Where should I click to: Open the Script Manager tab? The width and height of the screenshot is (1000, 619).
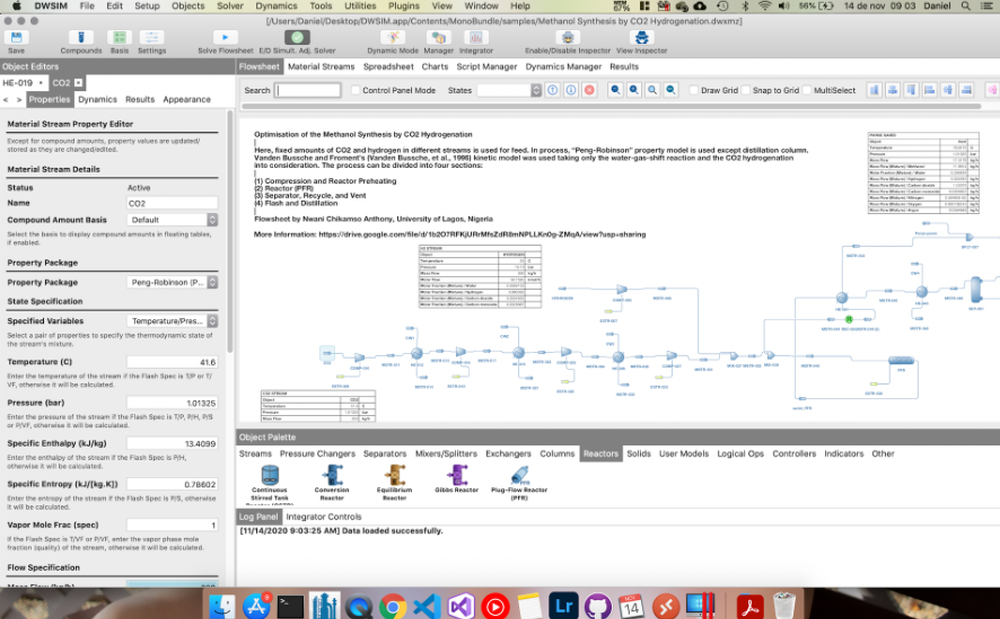coord(487,66)
